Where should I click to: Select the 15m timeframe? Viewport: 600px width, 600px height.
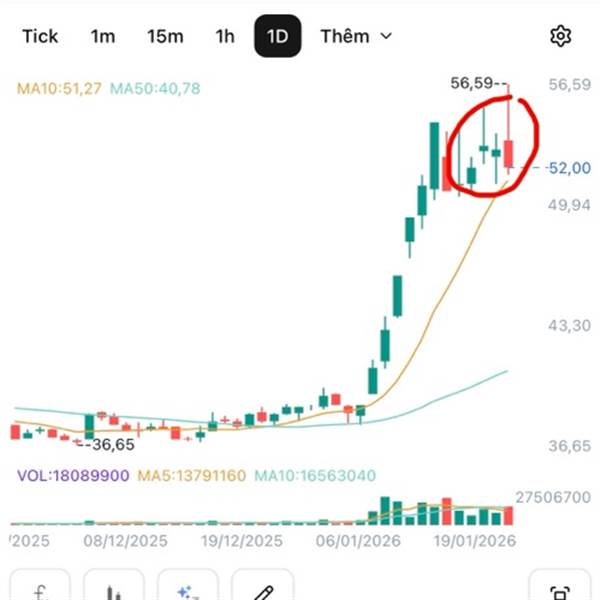pos(165,37)
